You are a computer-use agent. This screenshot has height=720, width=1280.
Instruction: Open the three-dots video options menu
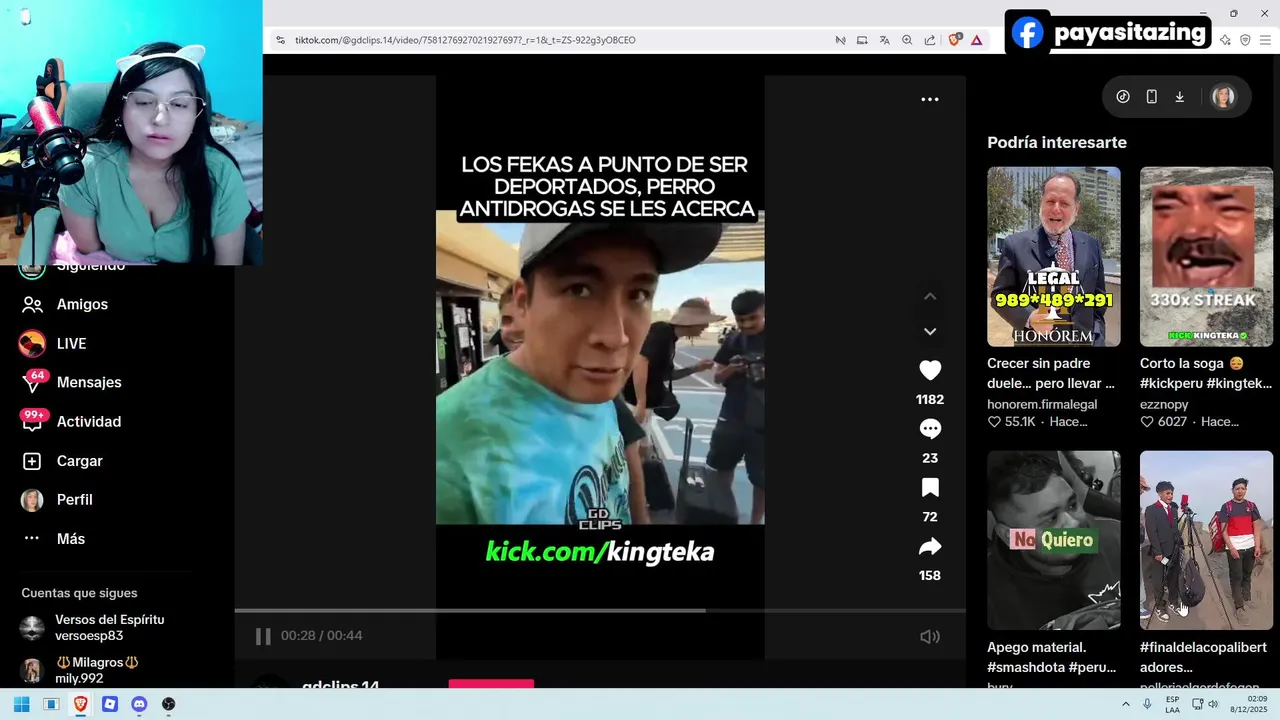[930, 99]
